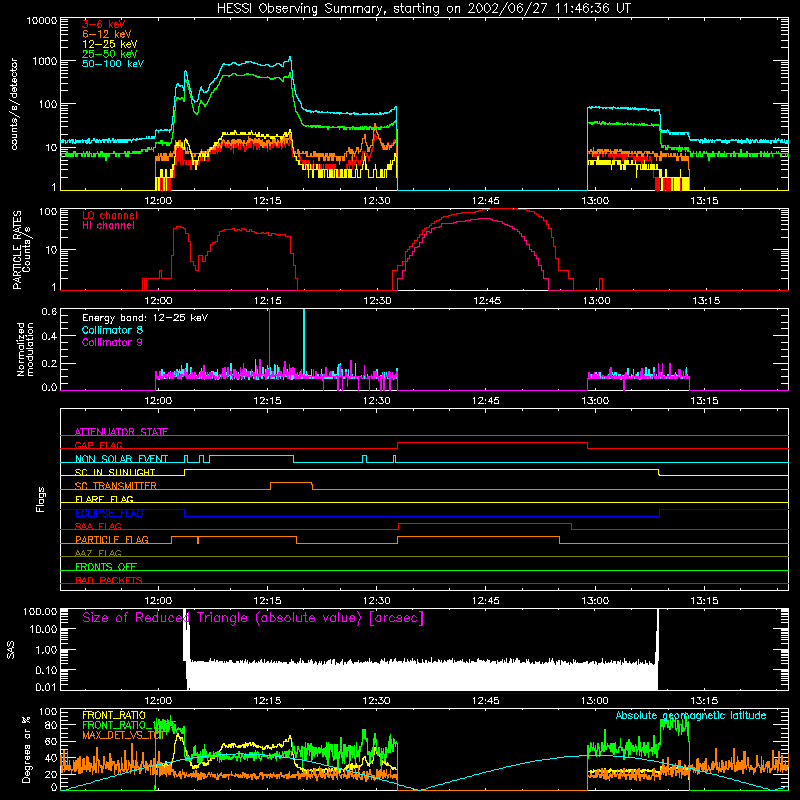Select the ECLIPSE_FLAG label
The height and width of the screenshot is (800, 800).
click(109, 513)
